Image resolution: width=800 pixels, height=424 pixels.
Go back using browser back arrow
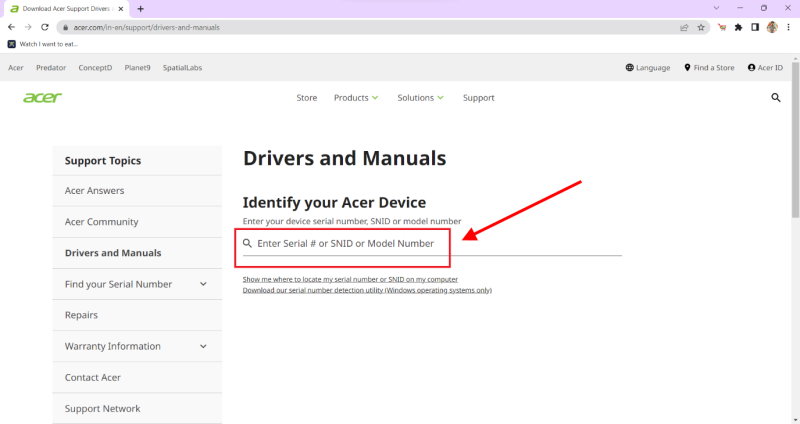[11, 27]
